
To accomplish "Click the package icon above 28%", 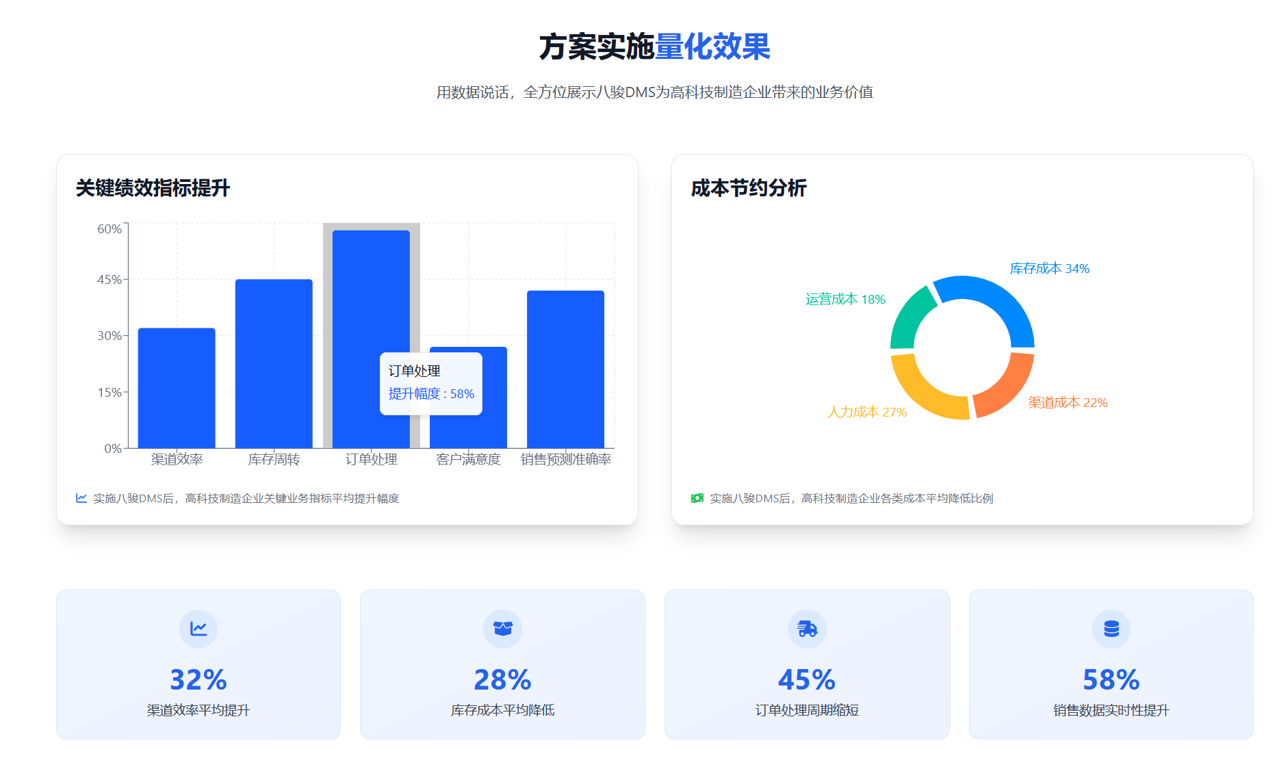I will tap(502, 629).
